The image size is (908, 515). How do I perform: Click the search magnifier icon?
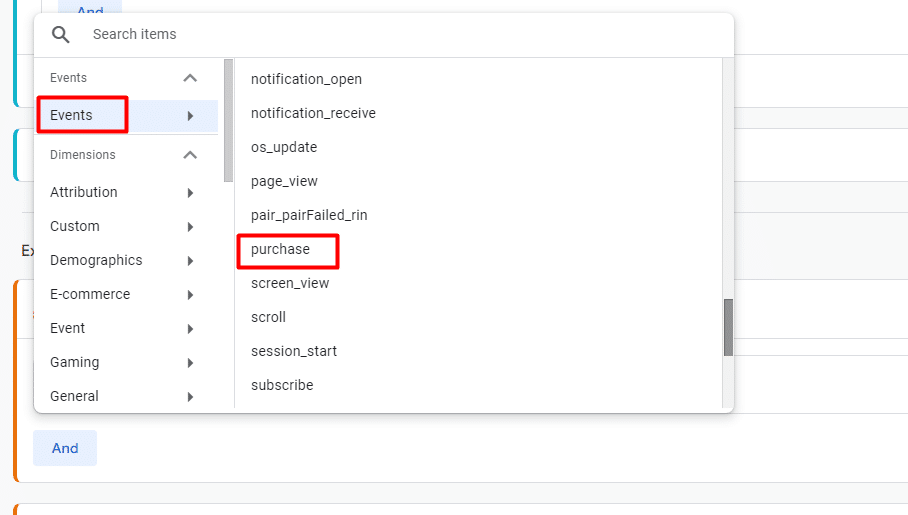61,34
